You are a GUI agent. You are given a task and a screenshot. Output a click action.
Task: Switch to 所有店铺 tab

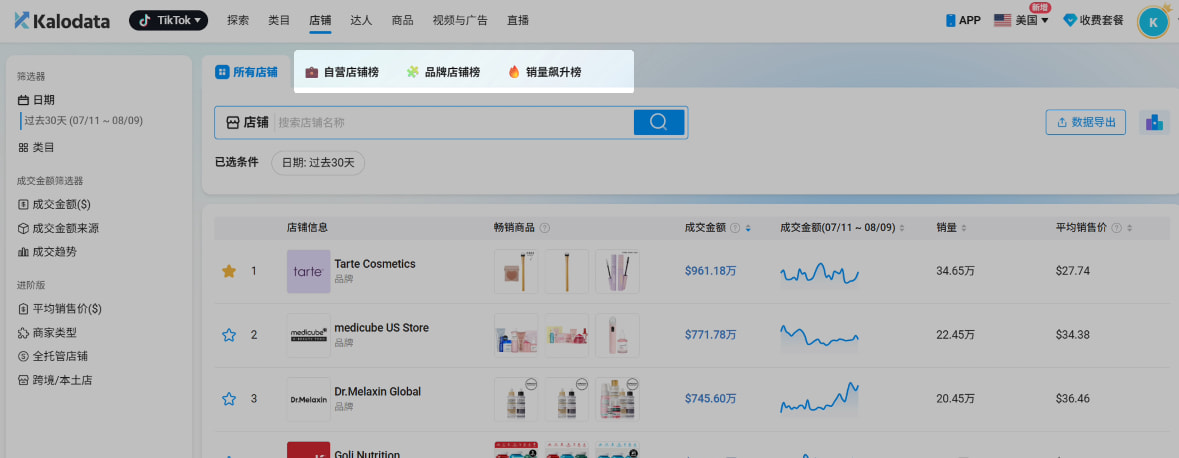tap(246, 72)
